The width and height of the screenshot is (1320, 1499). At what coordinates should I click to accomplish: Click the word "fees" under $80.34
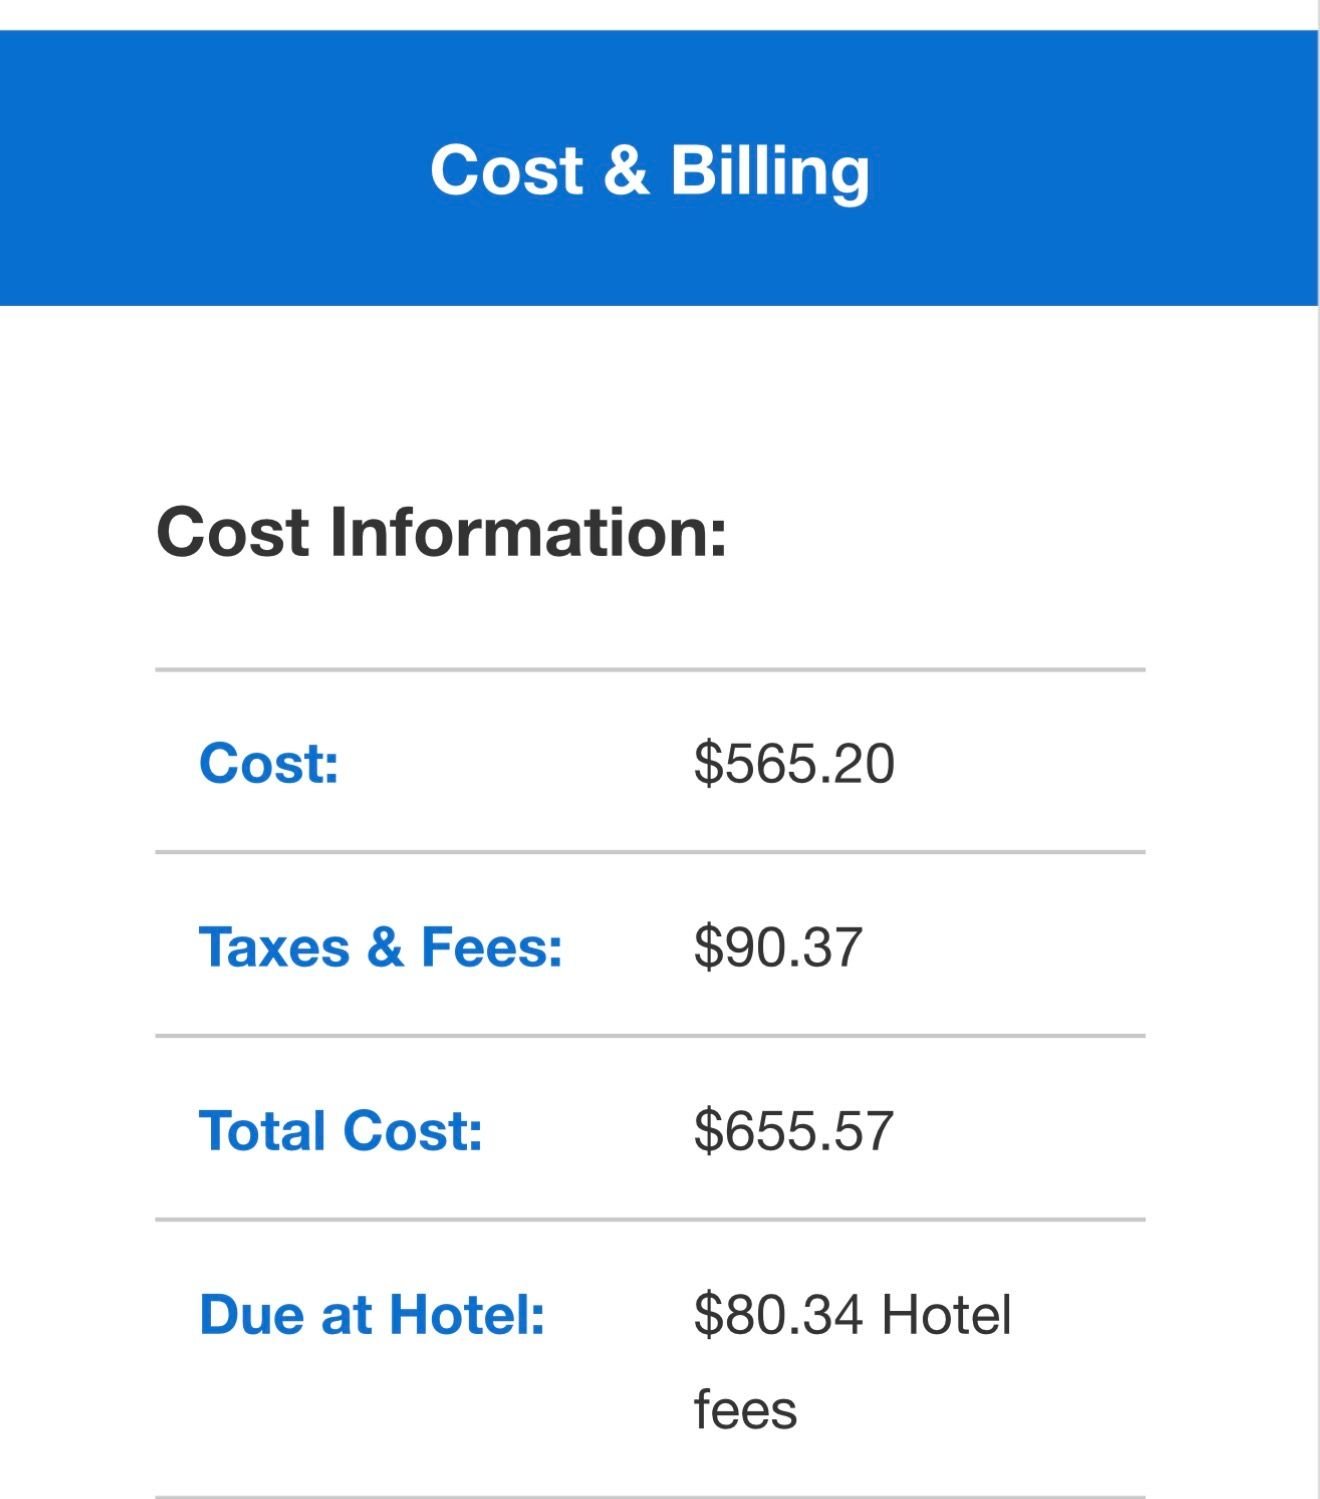745,1410
